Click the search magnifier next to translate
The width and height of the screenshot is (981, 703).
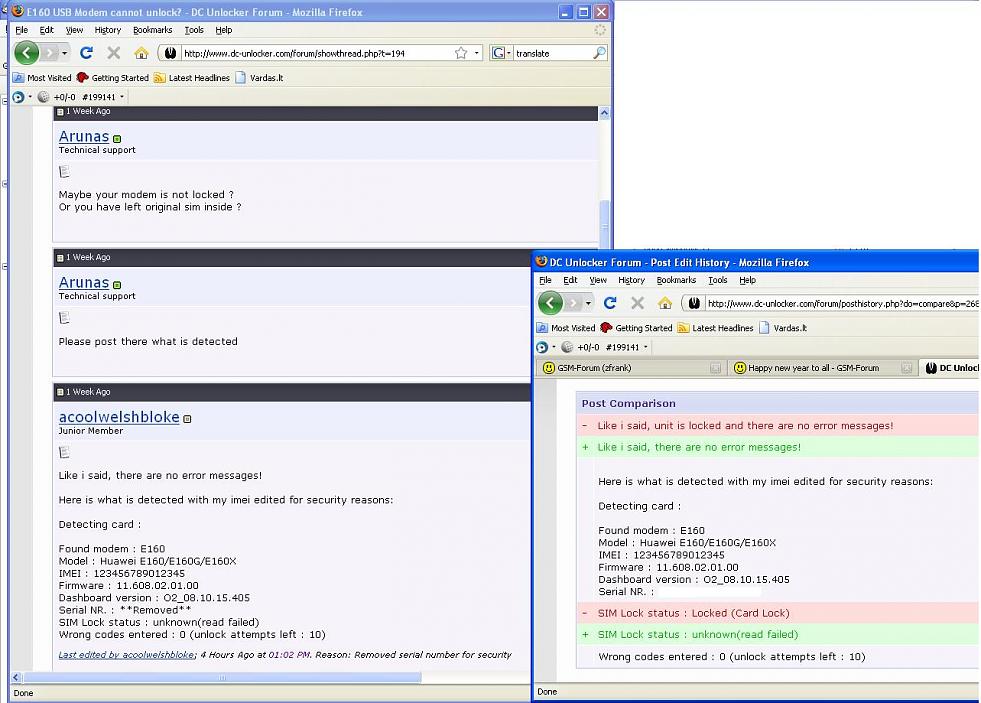(x=599, y=53)
